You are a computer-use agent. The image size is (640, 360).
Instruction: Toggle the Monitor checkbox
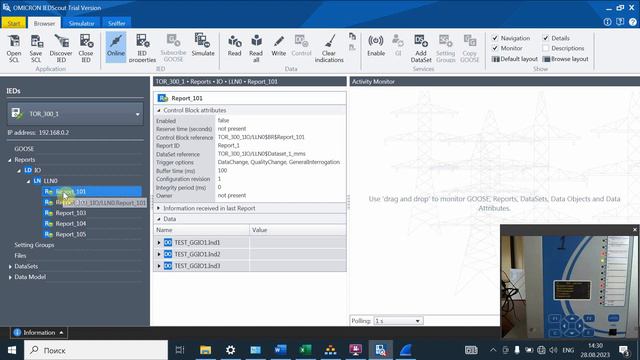tap(495, 48)
